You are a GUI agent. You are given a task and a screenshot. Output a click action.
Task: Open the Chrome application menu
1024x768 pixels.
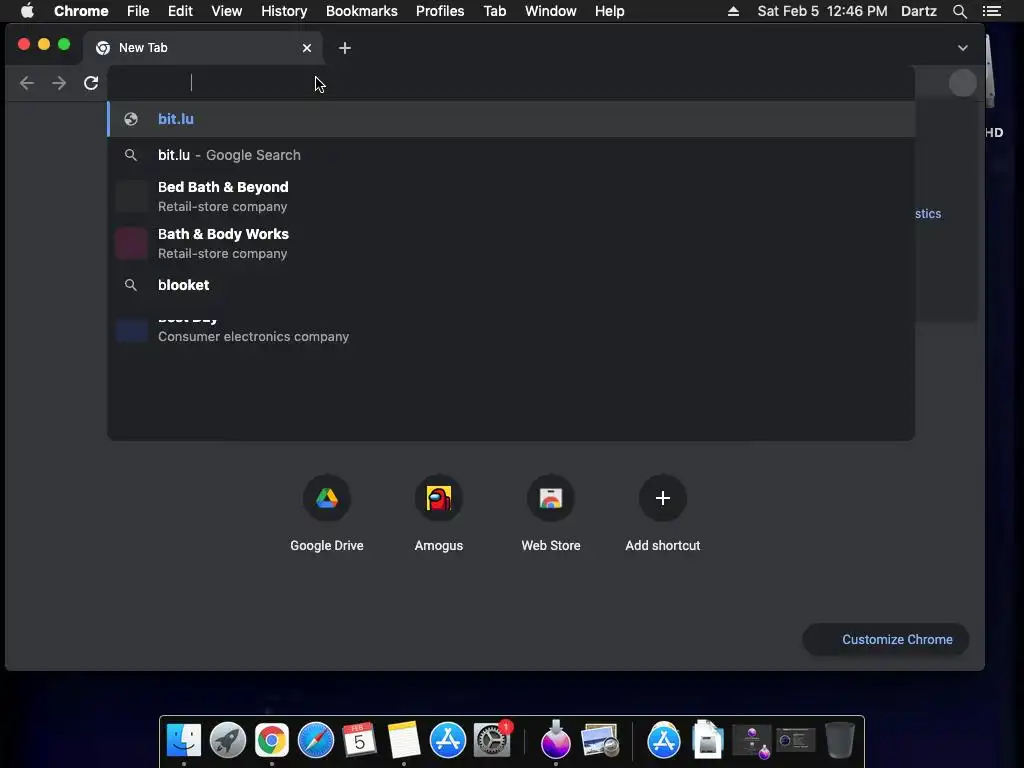tap(81, 11)
